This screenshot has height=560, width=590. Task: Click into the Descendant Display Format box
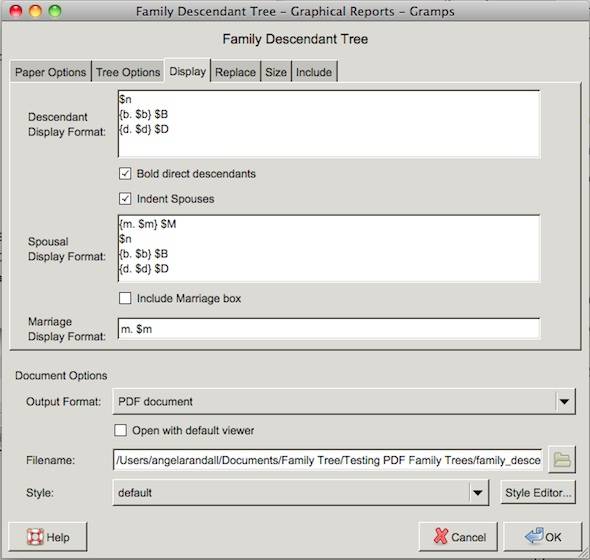(329, 124)
